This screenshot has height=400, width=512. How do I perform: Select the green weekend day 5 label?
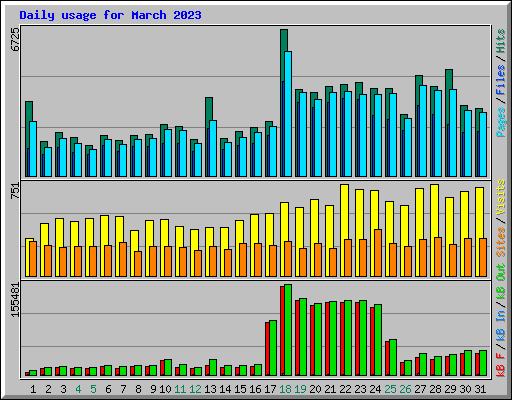pos(93,389)
